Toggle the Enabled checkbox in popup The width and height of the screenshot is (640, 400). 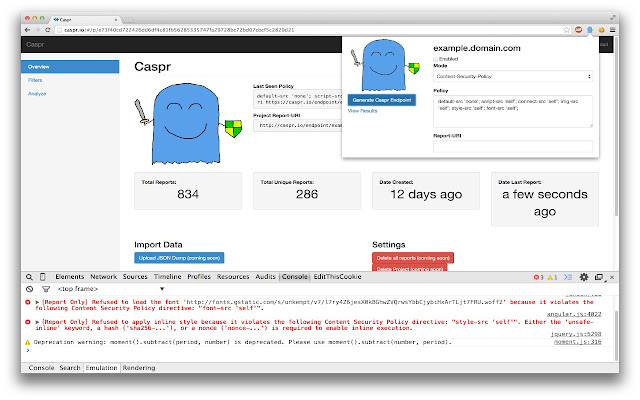pyautogui.click(x=436, y=59)
